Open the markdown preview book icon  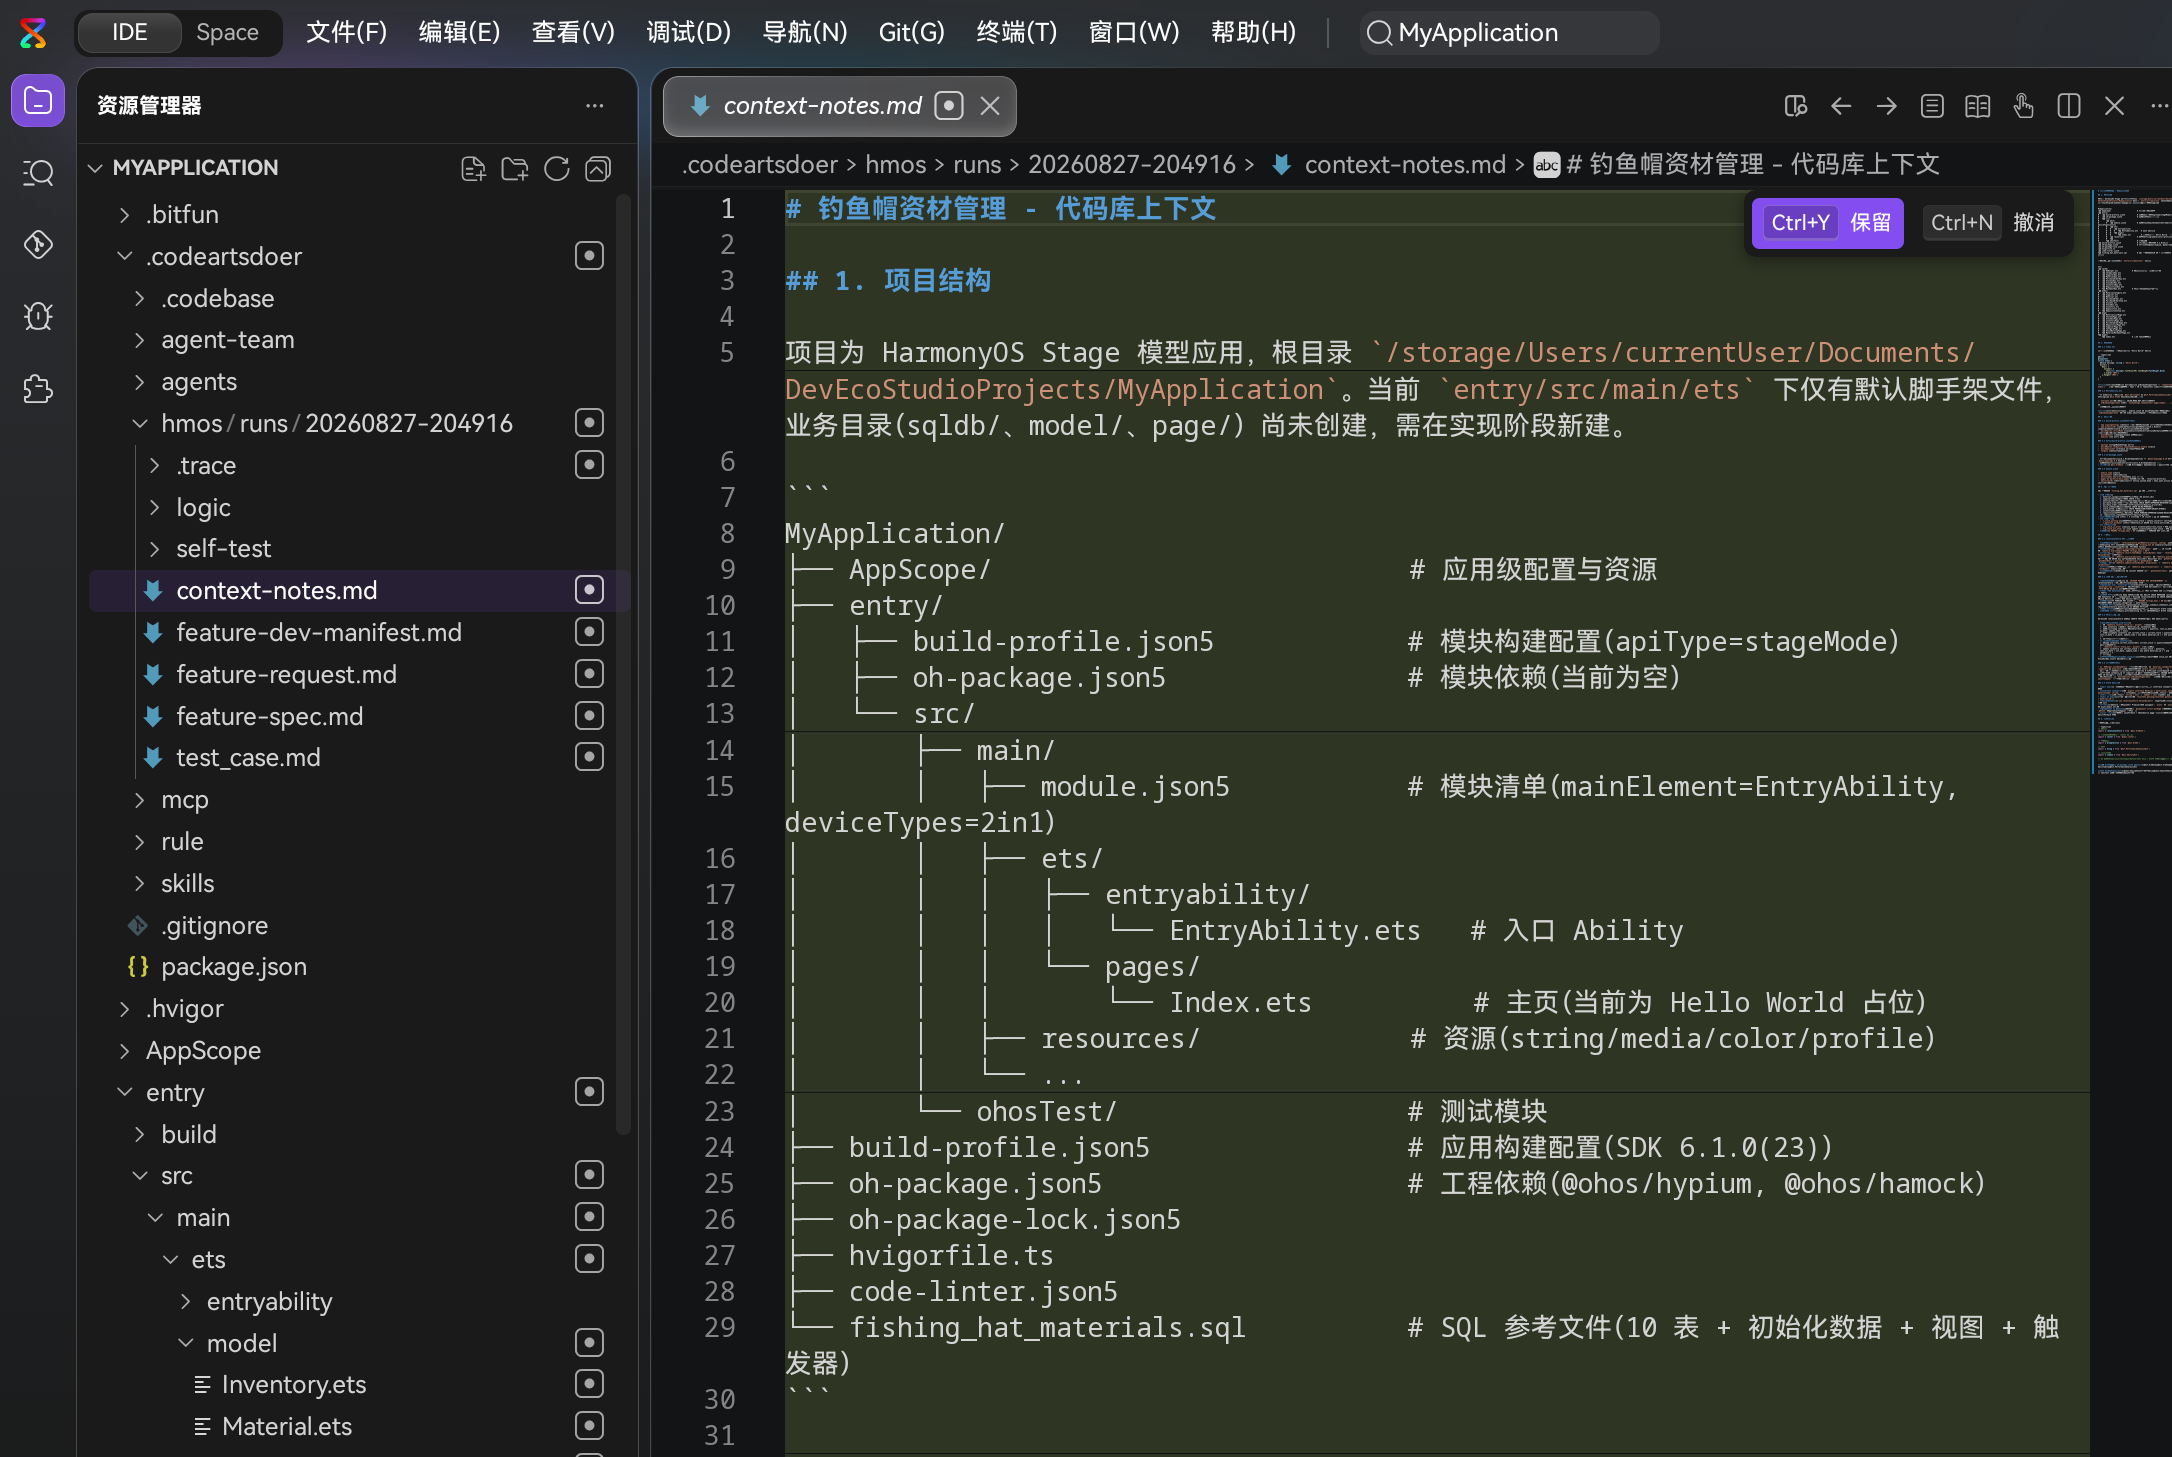click(1978, 106)
